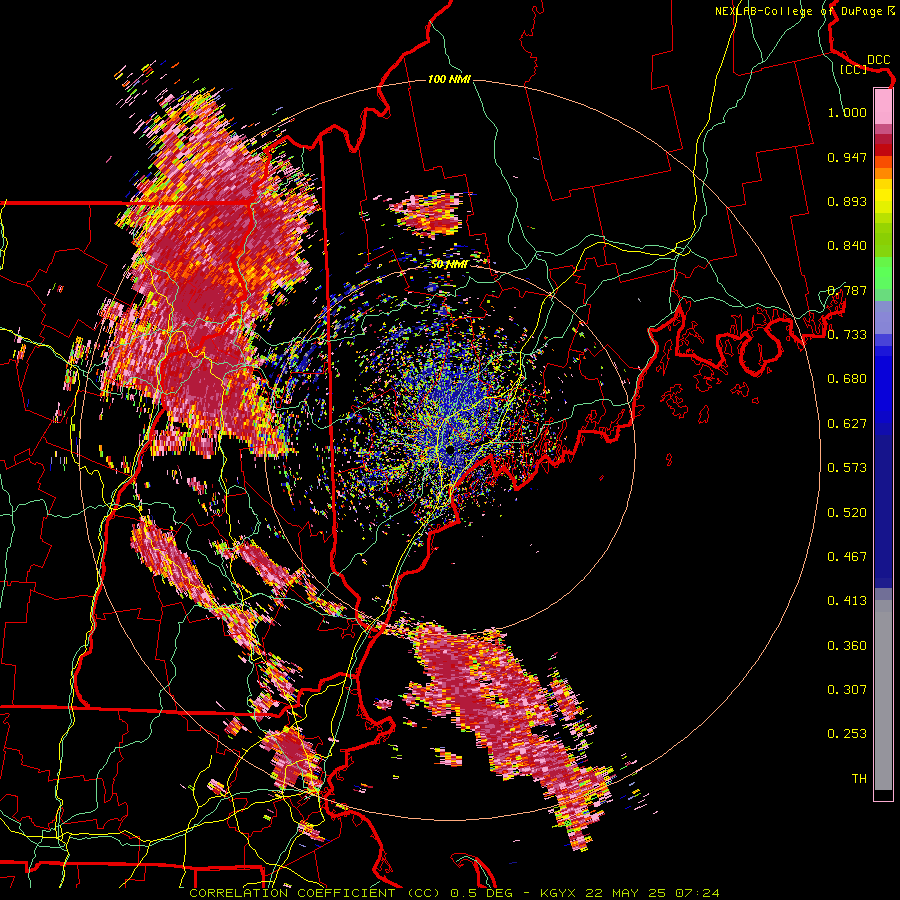The height and width of the screenshot is (900, 900).
Task: Click the 0.627 scale value
Action: click(847, 424)
